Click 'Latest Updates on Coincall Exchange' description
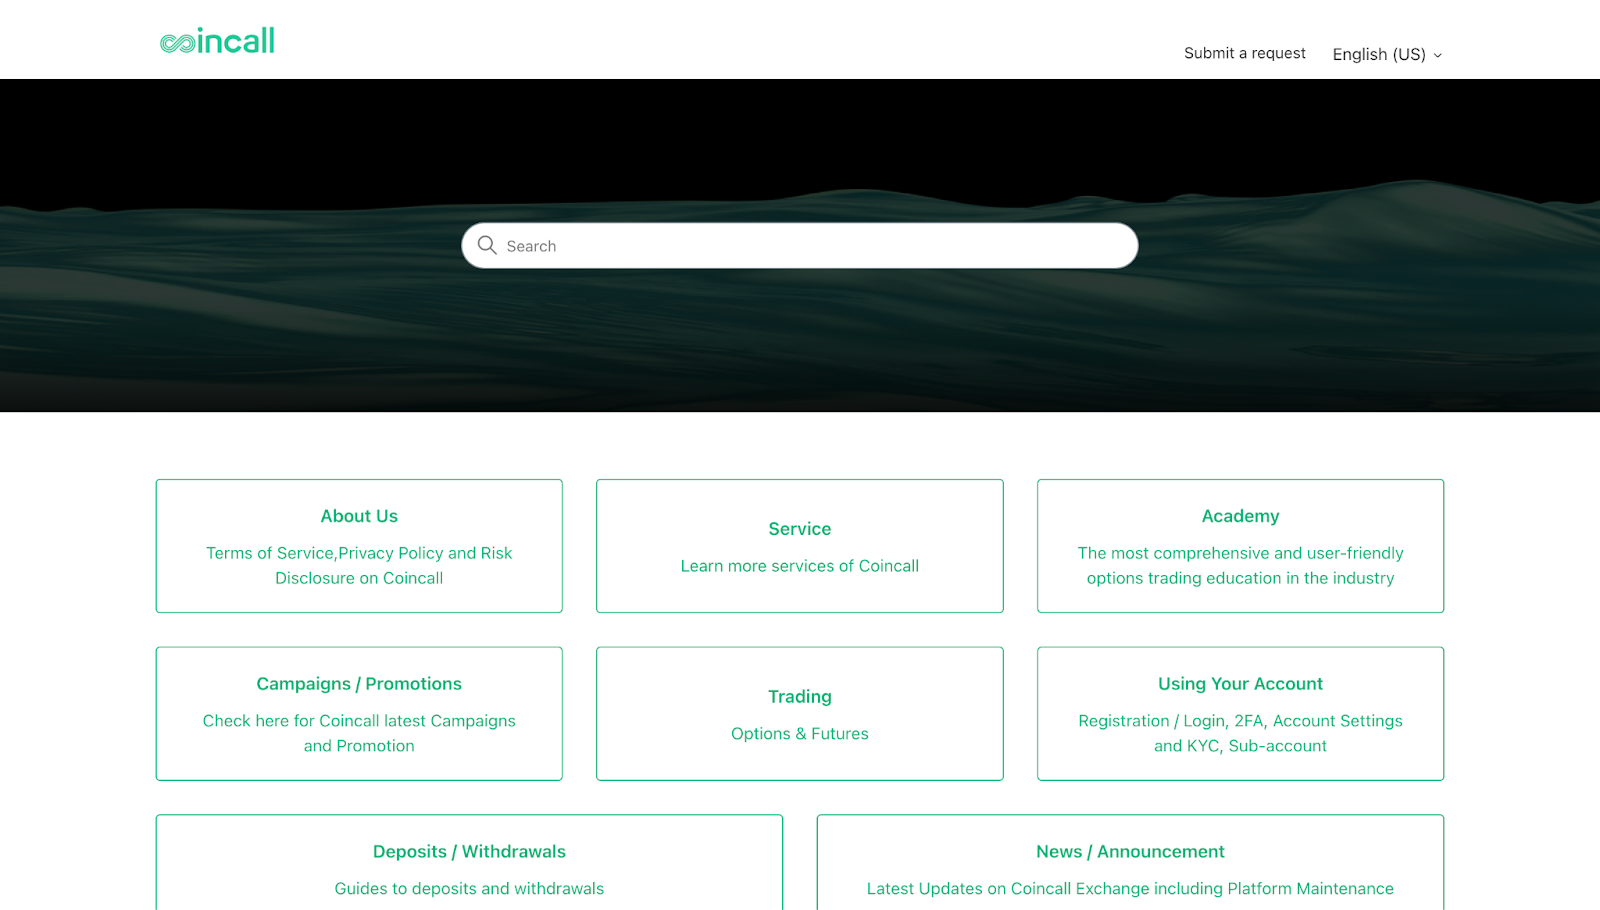 click(x=1130, y=888)
